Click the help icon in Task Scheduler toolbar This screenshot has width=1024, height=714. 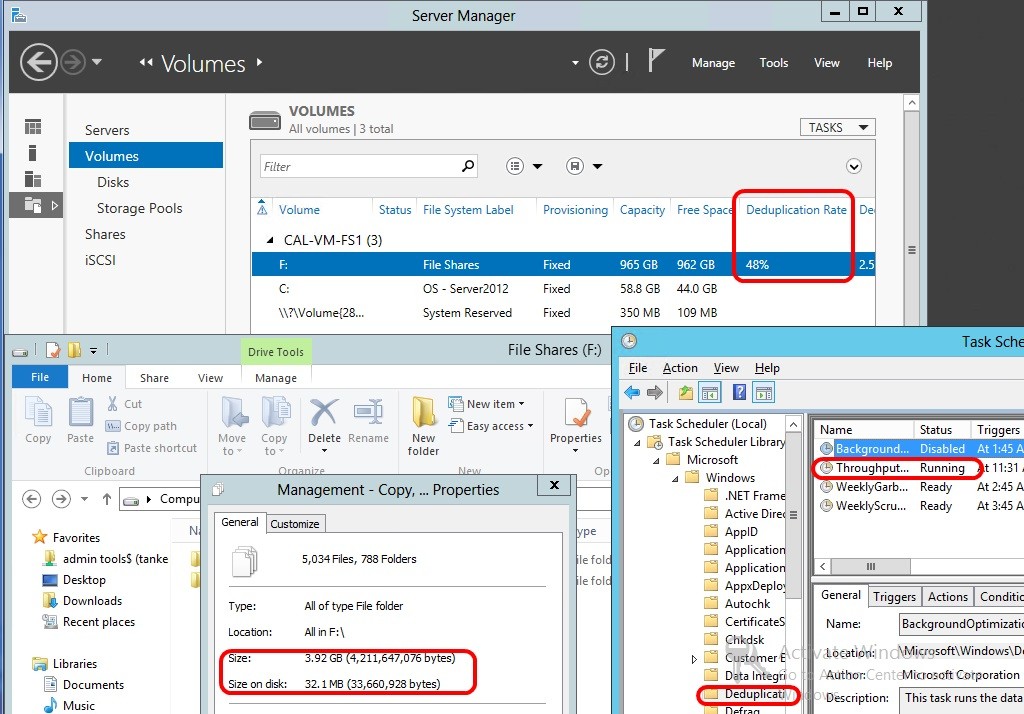[x=739, y=393]
